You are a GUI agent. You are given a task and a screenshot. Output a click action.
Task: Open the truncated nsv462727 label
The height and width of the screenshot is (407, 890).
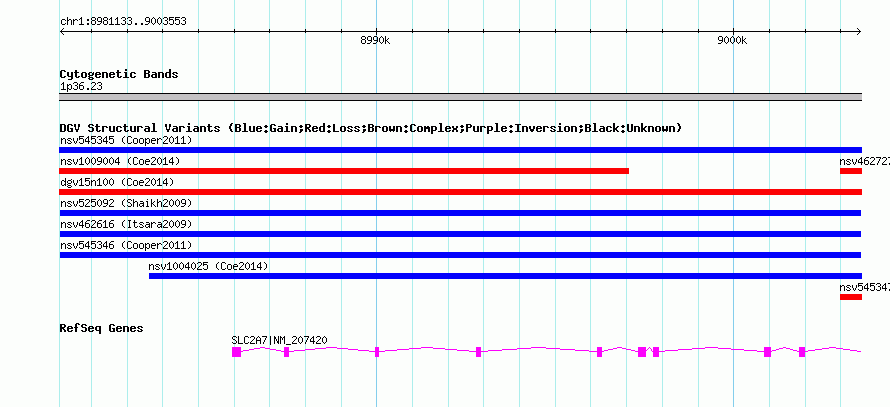click(864, 161)
